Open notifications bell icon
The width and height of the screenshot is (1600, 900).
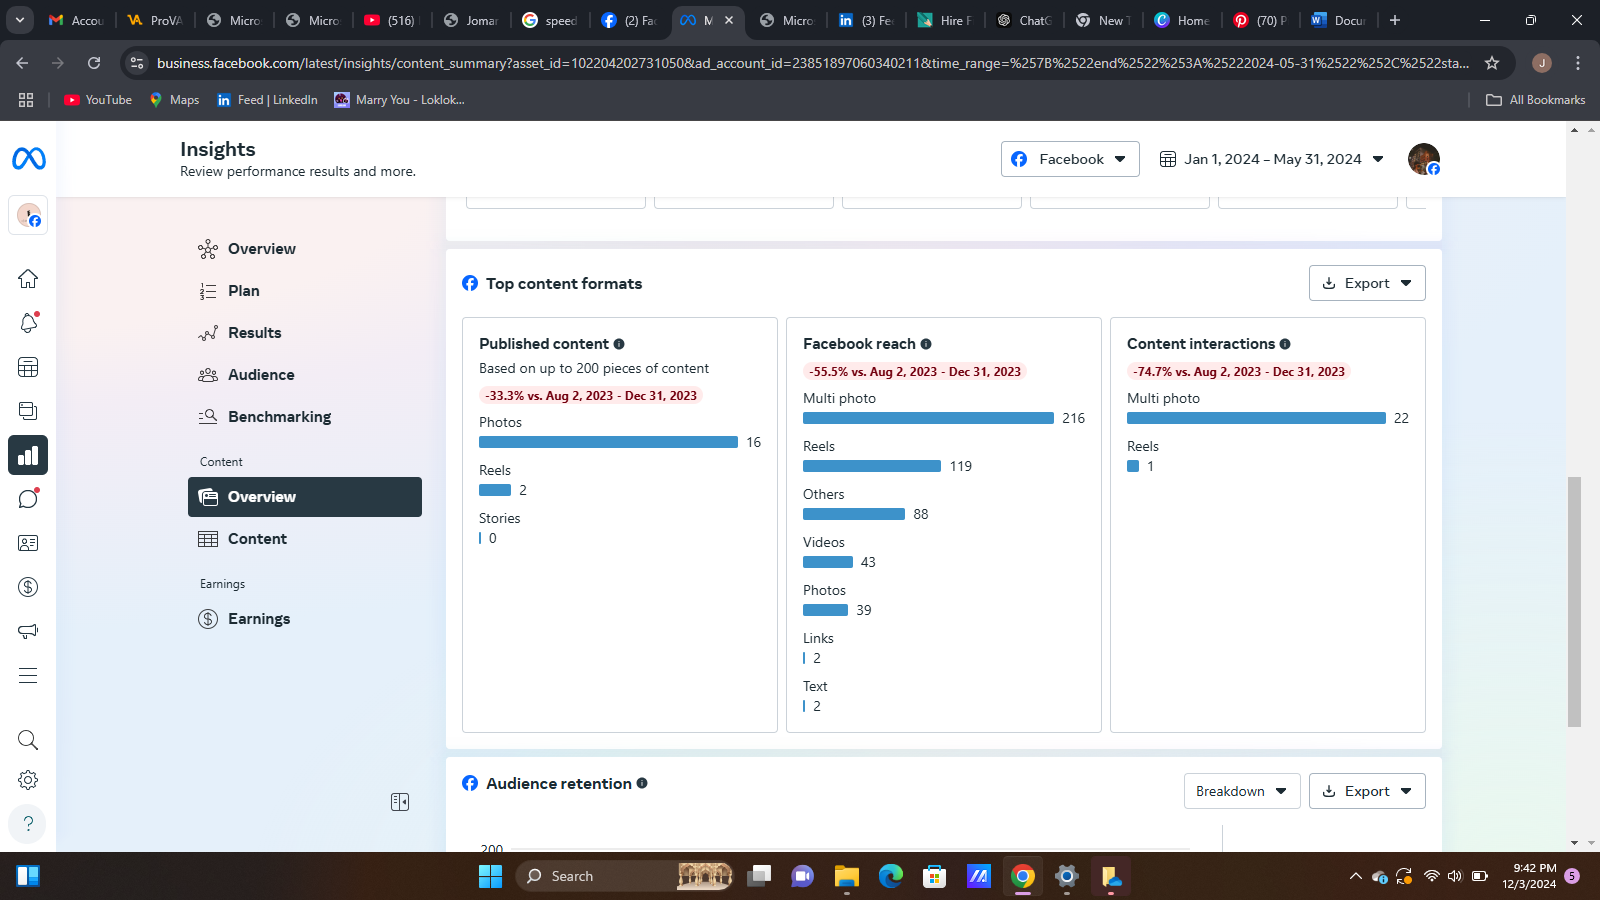pyautogui.click(x=28, y=323)
